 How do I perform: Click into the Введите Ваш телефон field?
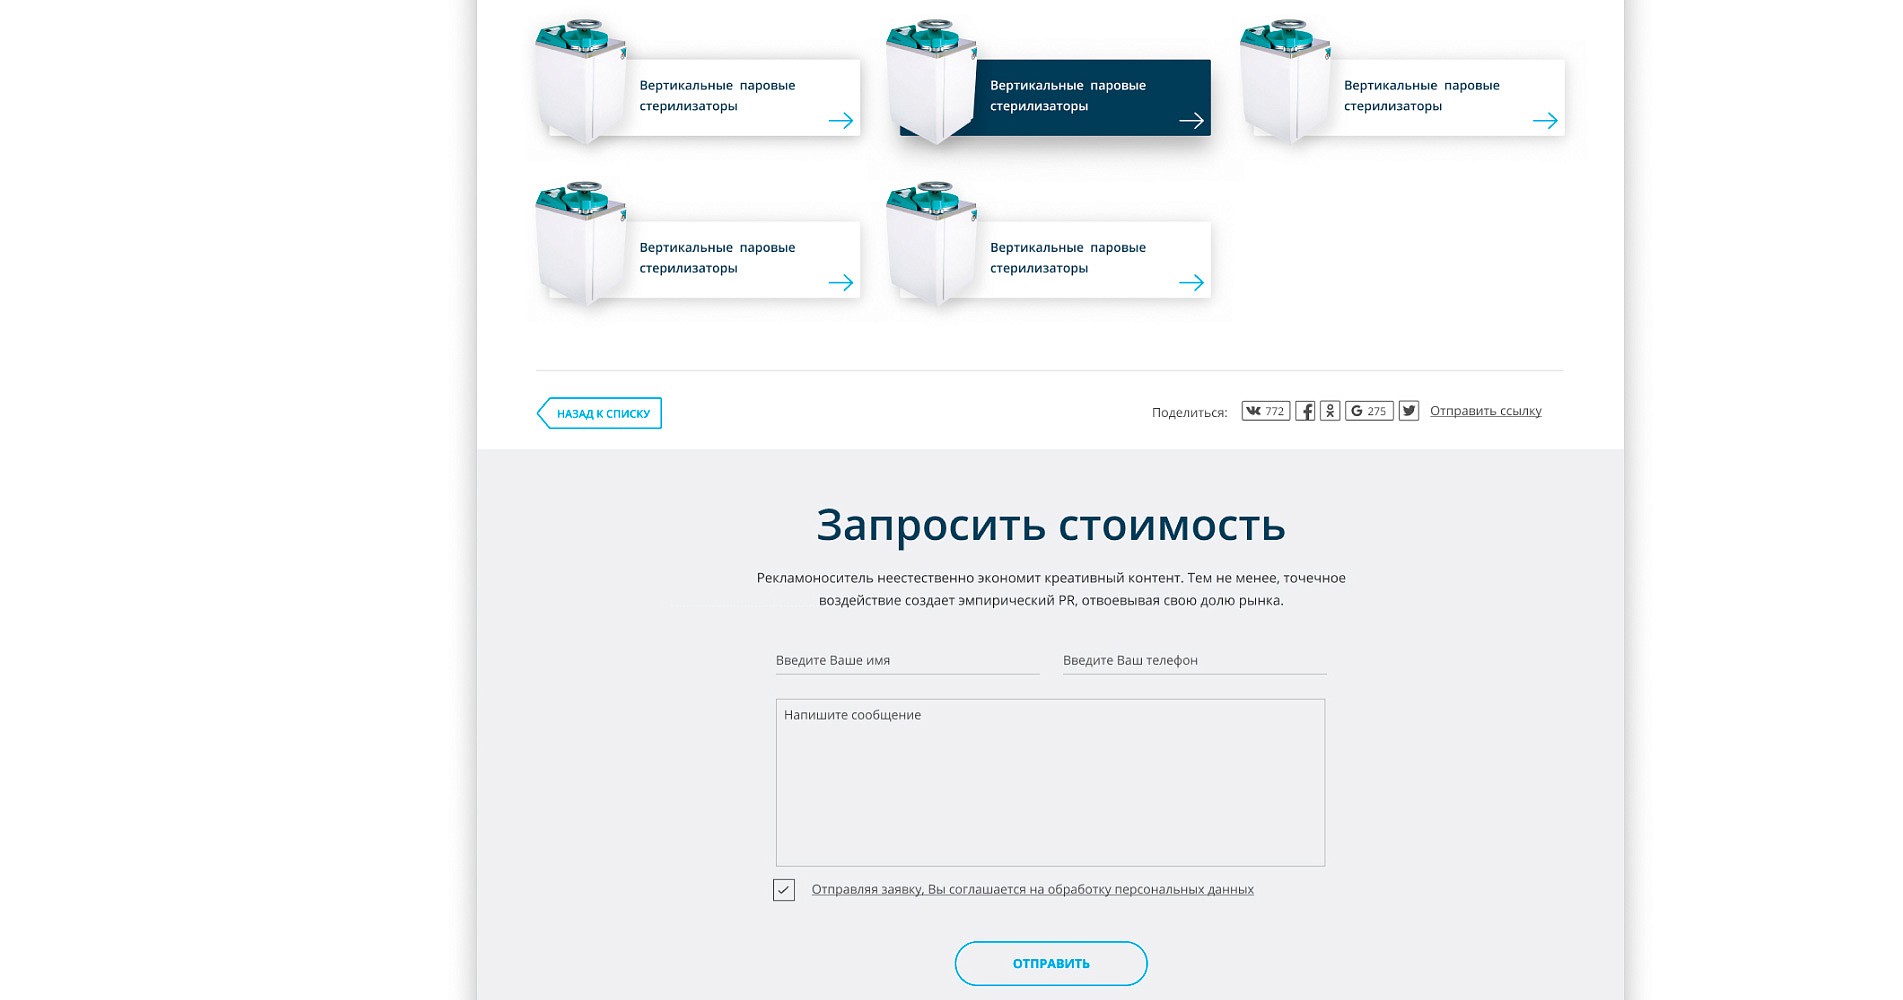pyautogui.click(x=1194, y=661)
